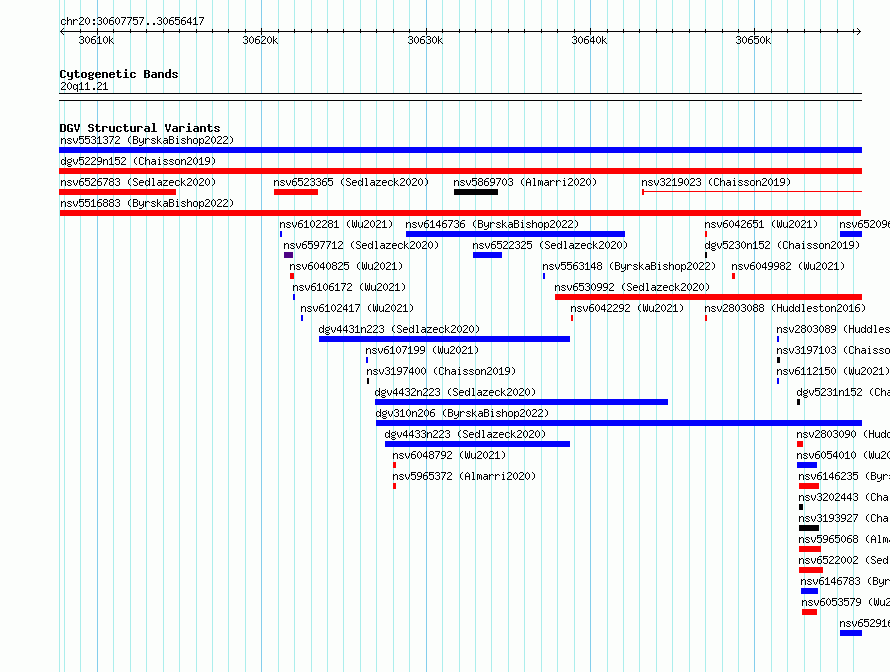This screenshot has width=890, height=672.
Task: Click the 30640k ruler position
Action: pyautogui.click(x=589, y=40)
